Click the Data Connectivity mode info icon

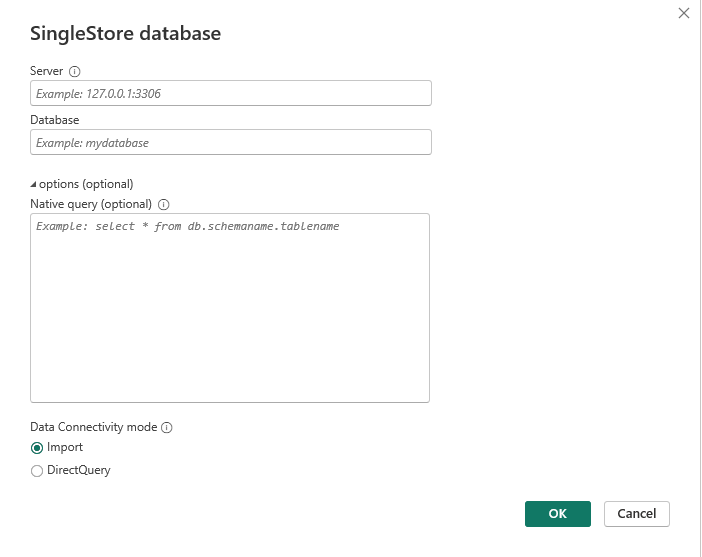(167, 428)
